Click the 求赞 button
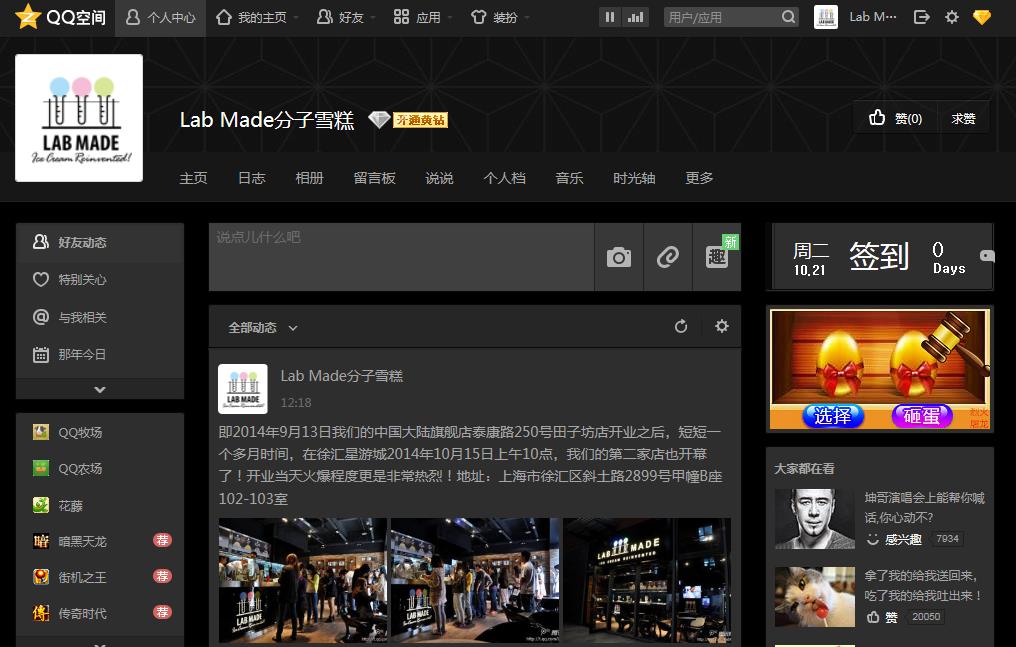1016x647 pixels. click(964, 118)
